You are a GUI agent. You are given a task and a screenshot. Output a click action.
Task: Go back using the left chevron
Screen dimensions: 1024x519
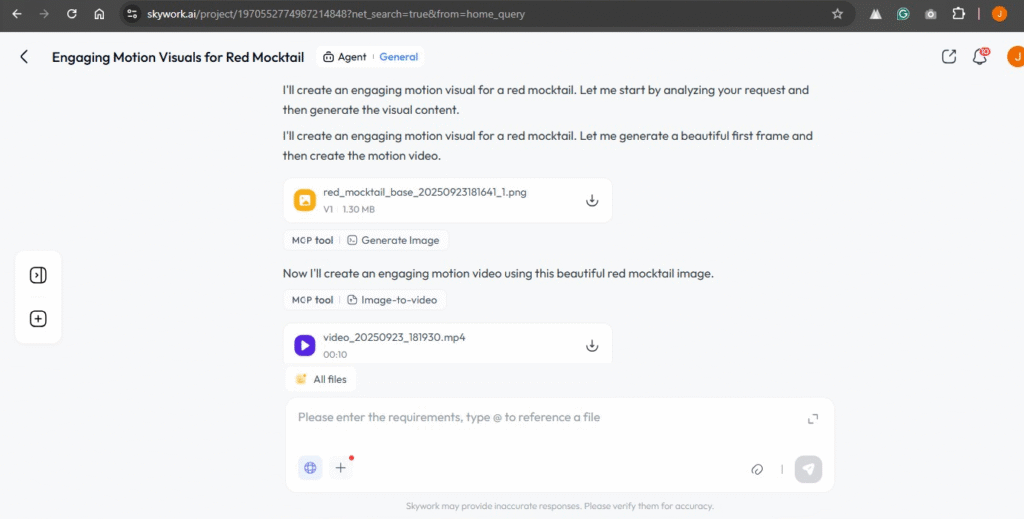click(x=24, y=57)
